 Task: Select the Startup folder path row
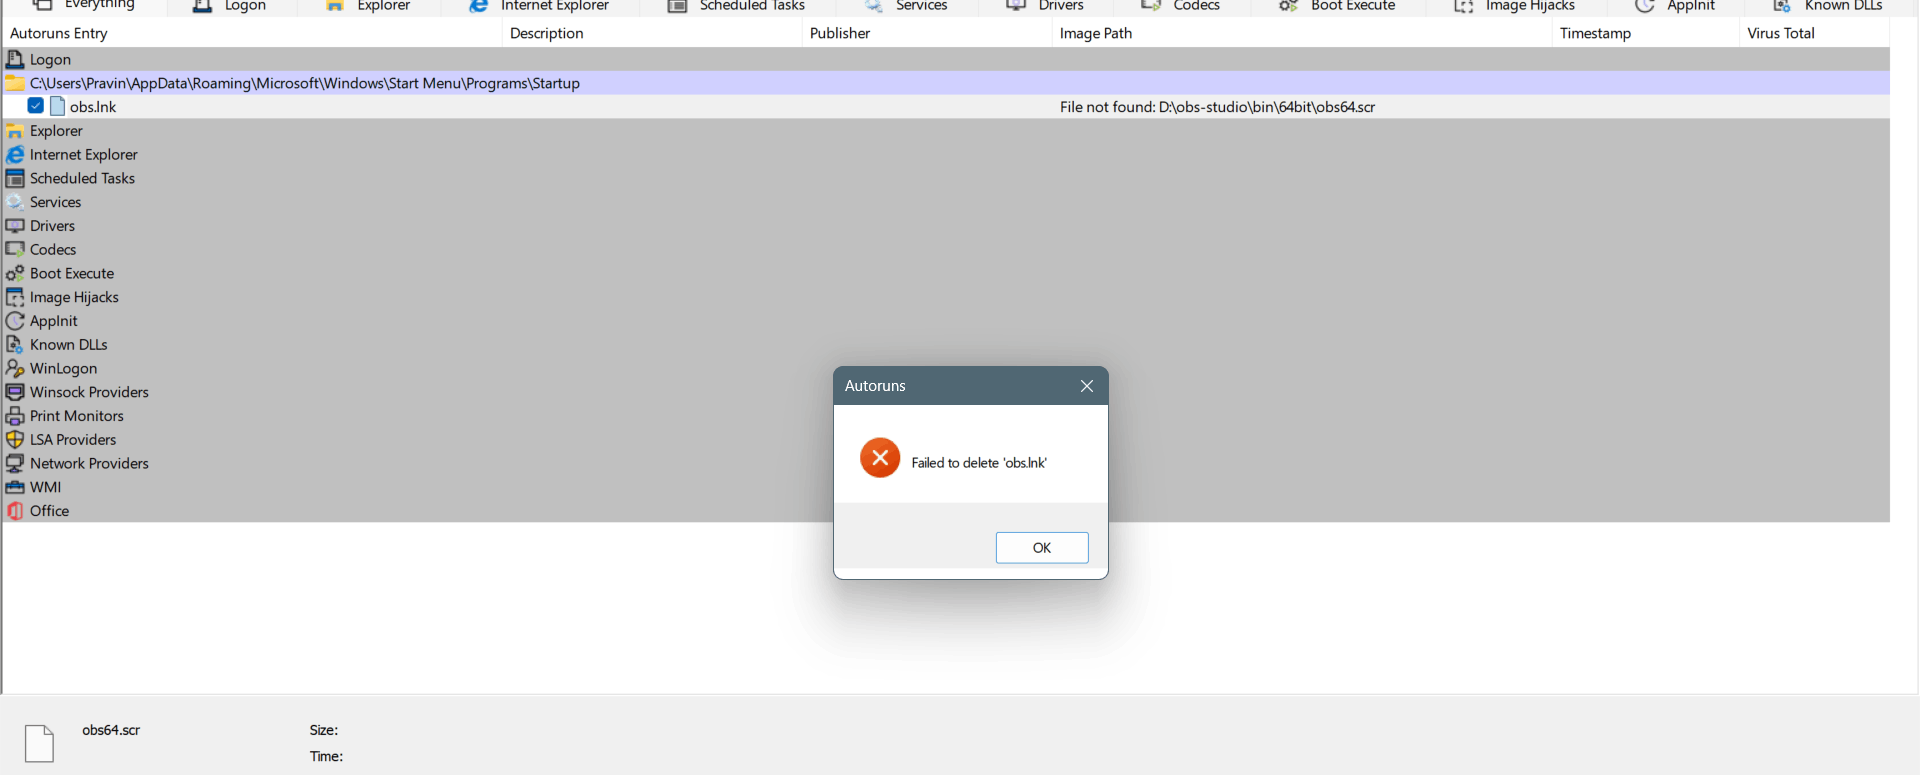point(946,83)
